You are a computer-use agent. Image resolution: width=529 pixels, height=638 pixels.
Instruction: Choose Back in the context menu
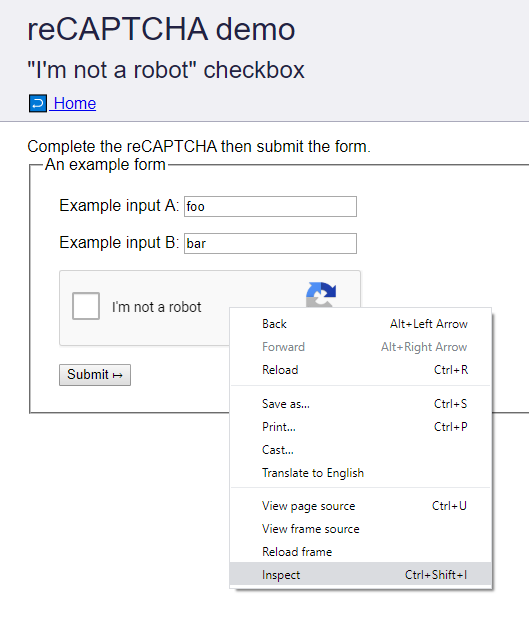pos(361,324)
